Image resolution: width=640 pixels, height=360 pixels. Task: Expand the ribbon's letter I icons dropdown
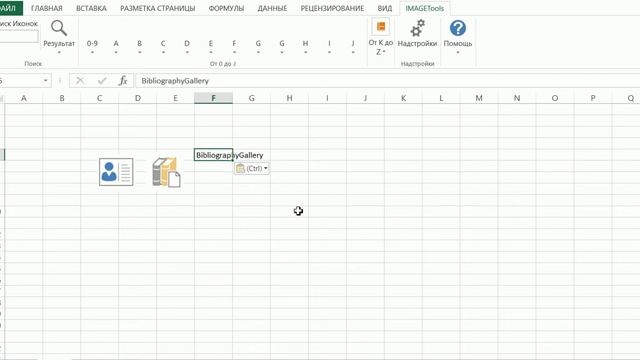click(329, 47)
